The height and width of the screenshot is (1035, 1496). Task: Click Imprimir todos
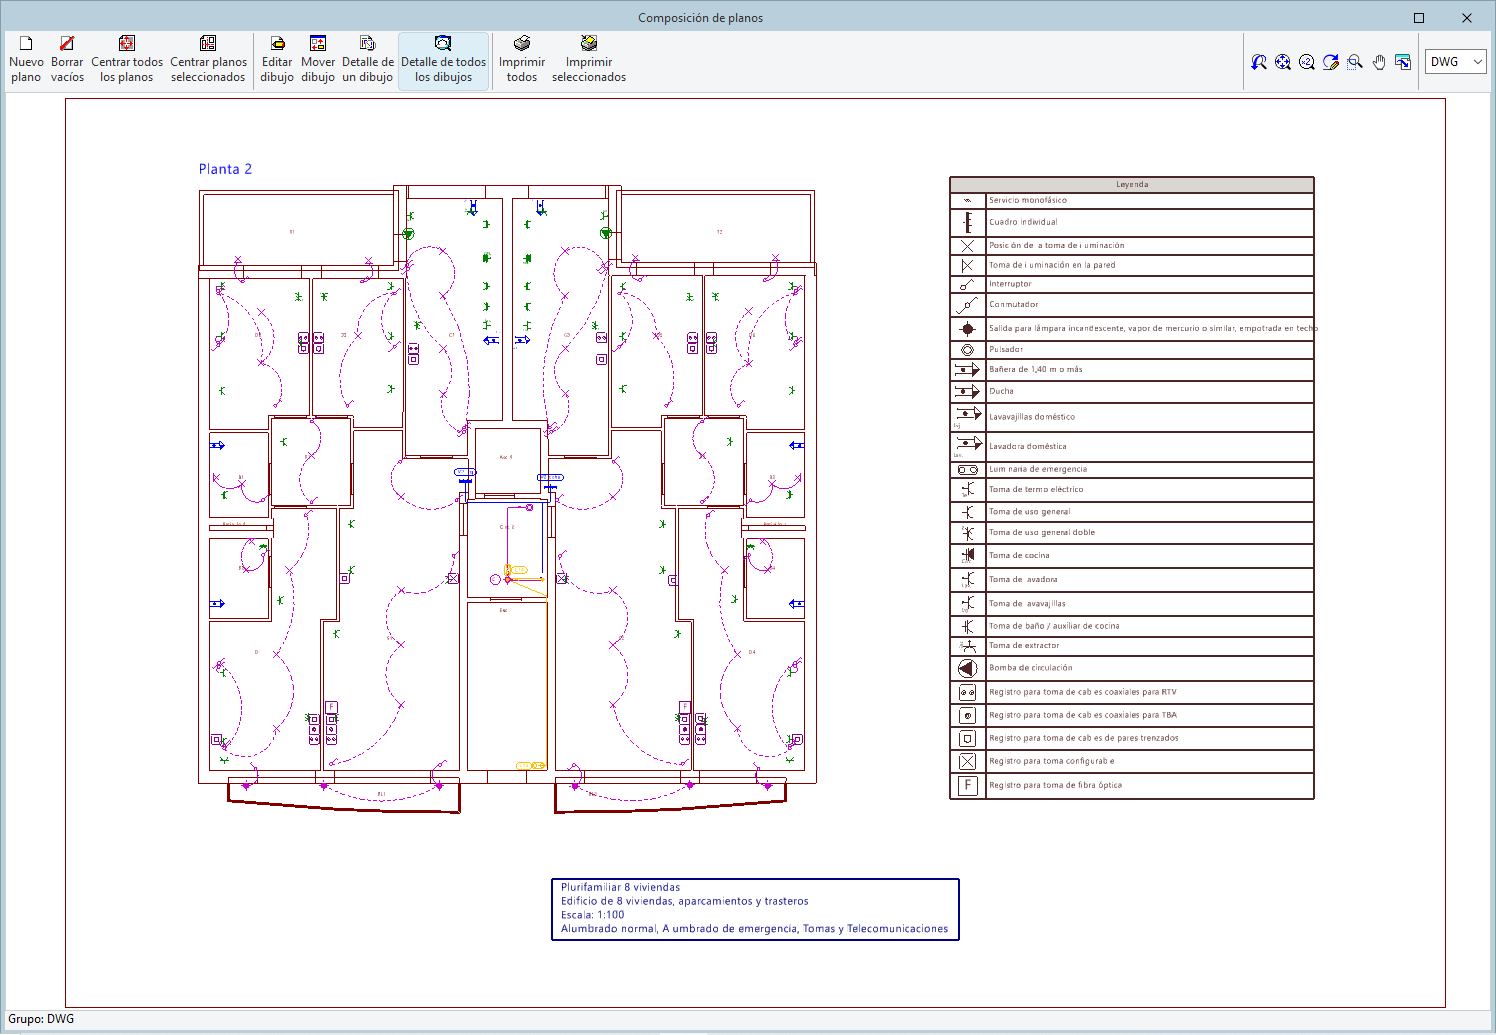(x=522, y=61)
